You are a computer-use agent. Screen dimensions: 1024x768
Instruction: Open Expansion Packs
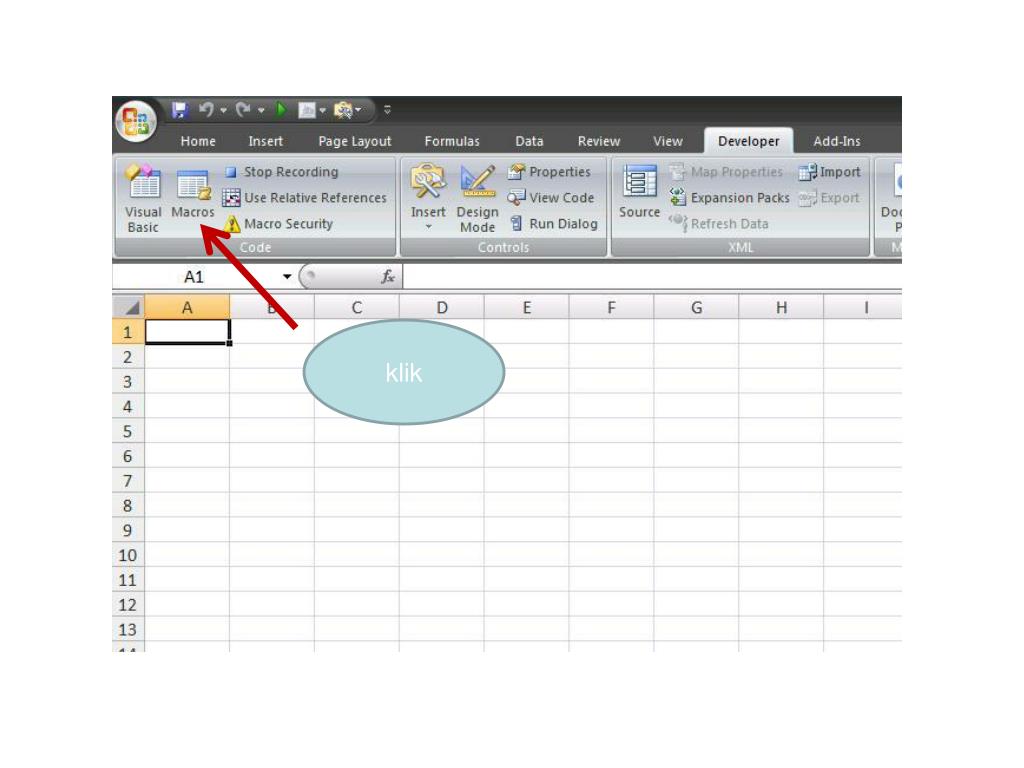(x=729, y=198)
